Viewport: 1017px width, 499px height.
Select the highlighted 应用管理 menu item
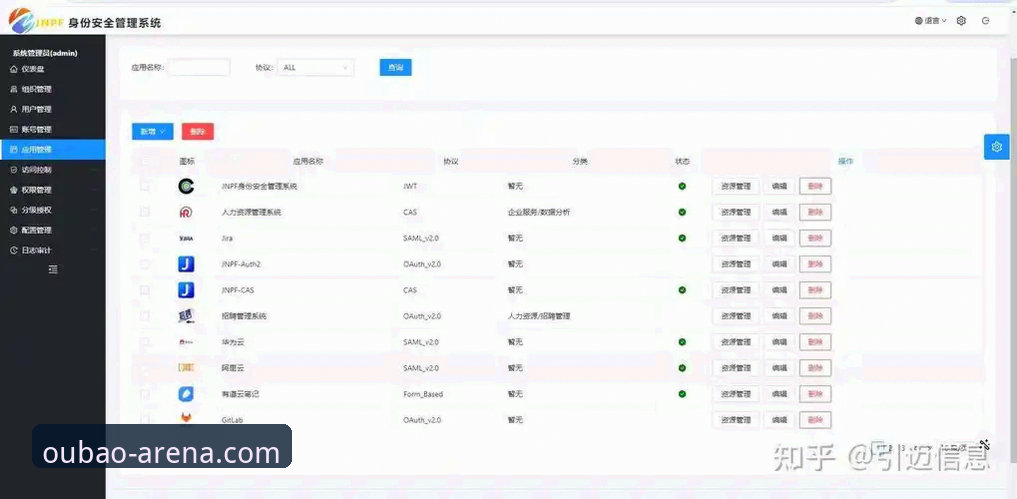52,149
